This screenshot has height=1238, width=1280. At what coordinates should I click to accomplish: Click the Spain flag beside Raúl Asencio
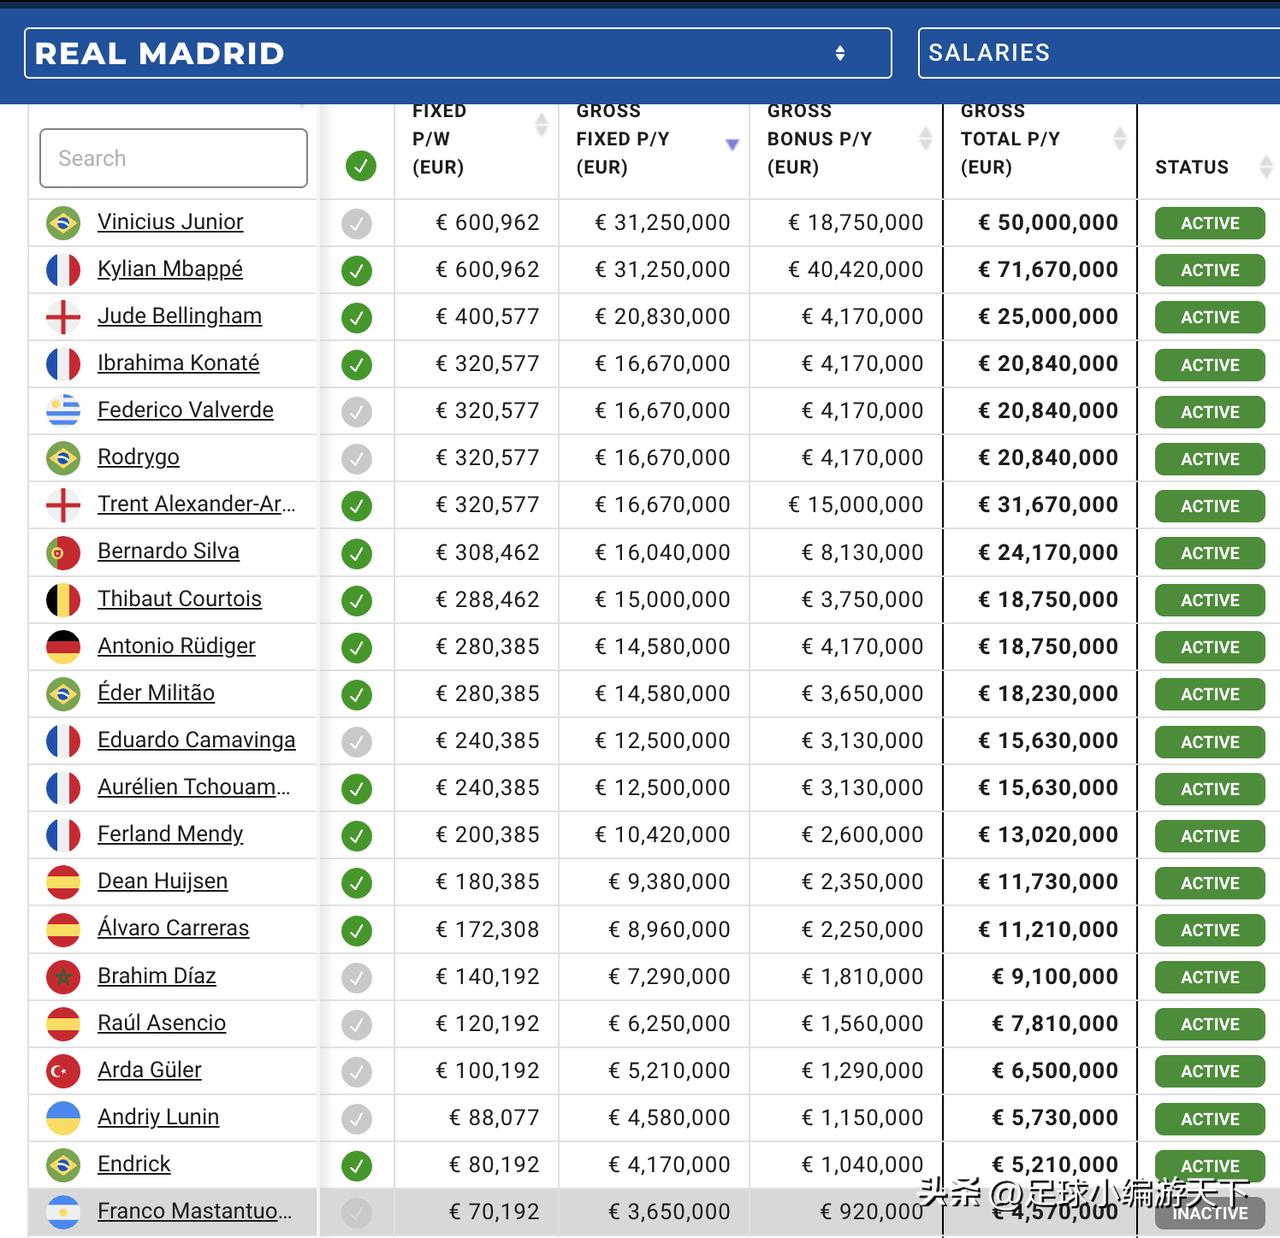coord(63,1024)
